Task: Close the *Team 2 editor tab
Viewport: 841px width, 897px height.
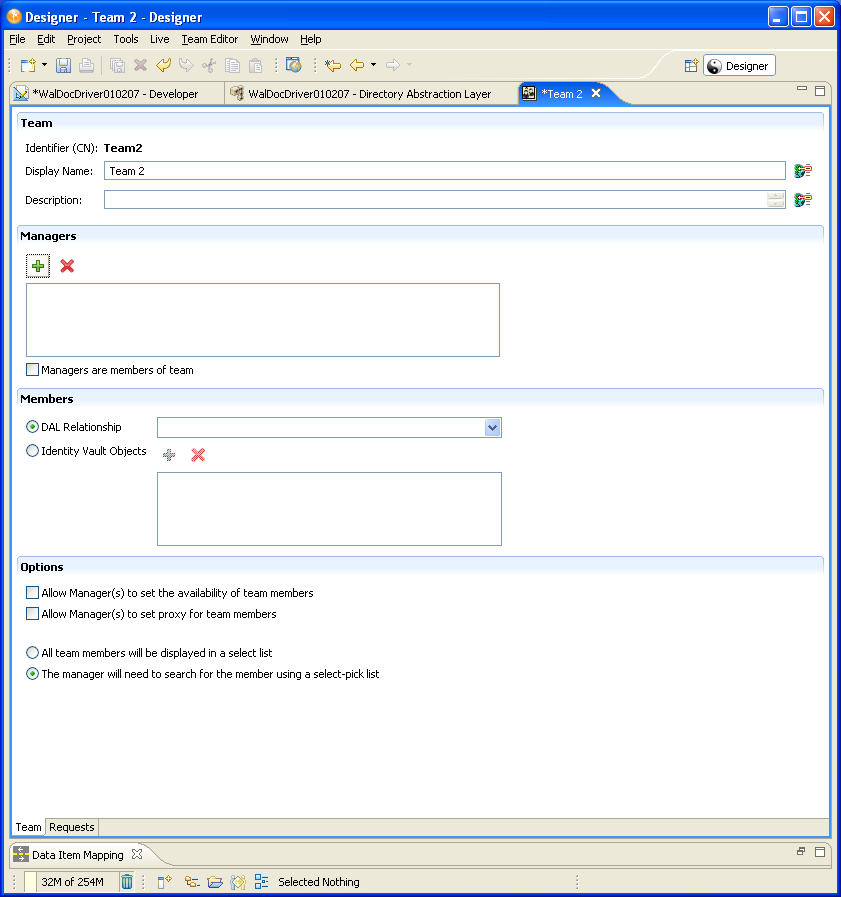Action: click(x=596, y=93)
